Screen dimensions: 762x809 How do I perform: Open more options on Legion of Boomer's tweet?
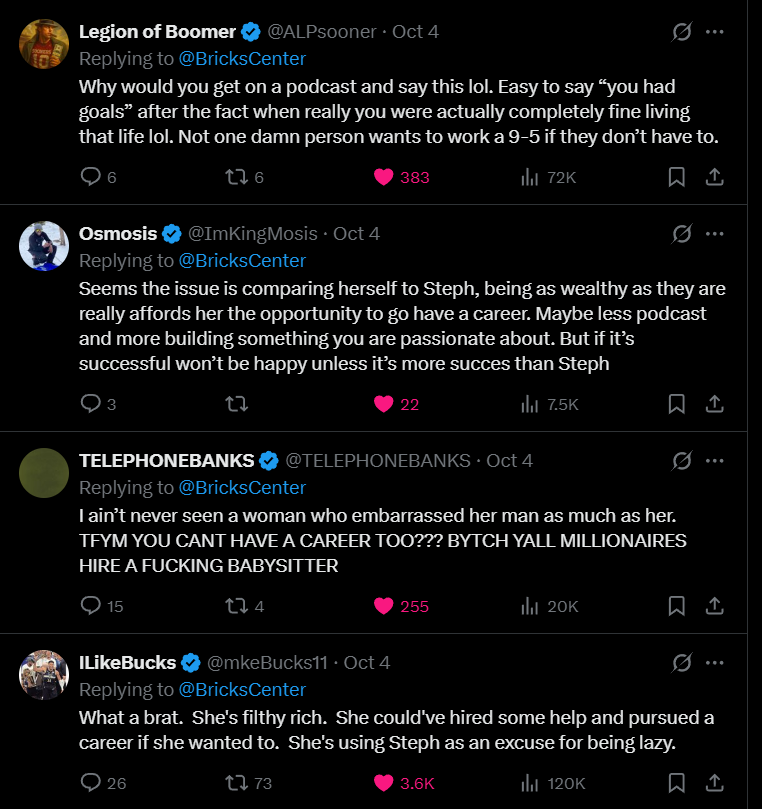(x=714, y=32)
